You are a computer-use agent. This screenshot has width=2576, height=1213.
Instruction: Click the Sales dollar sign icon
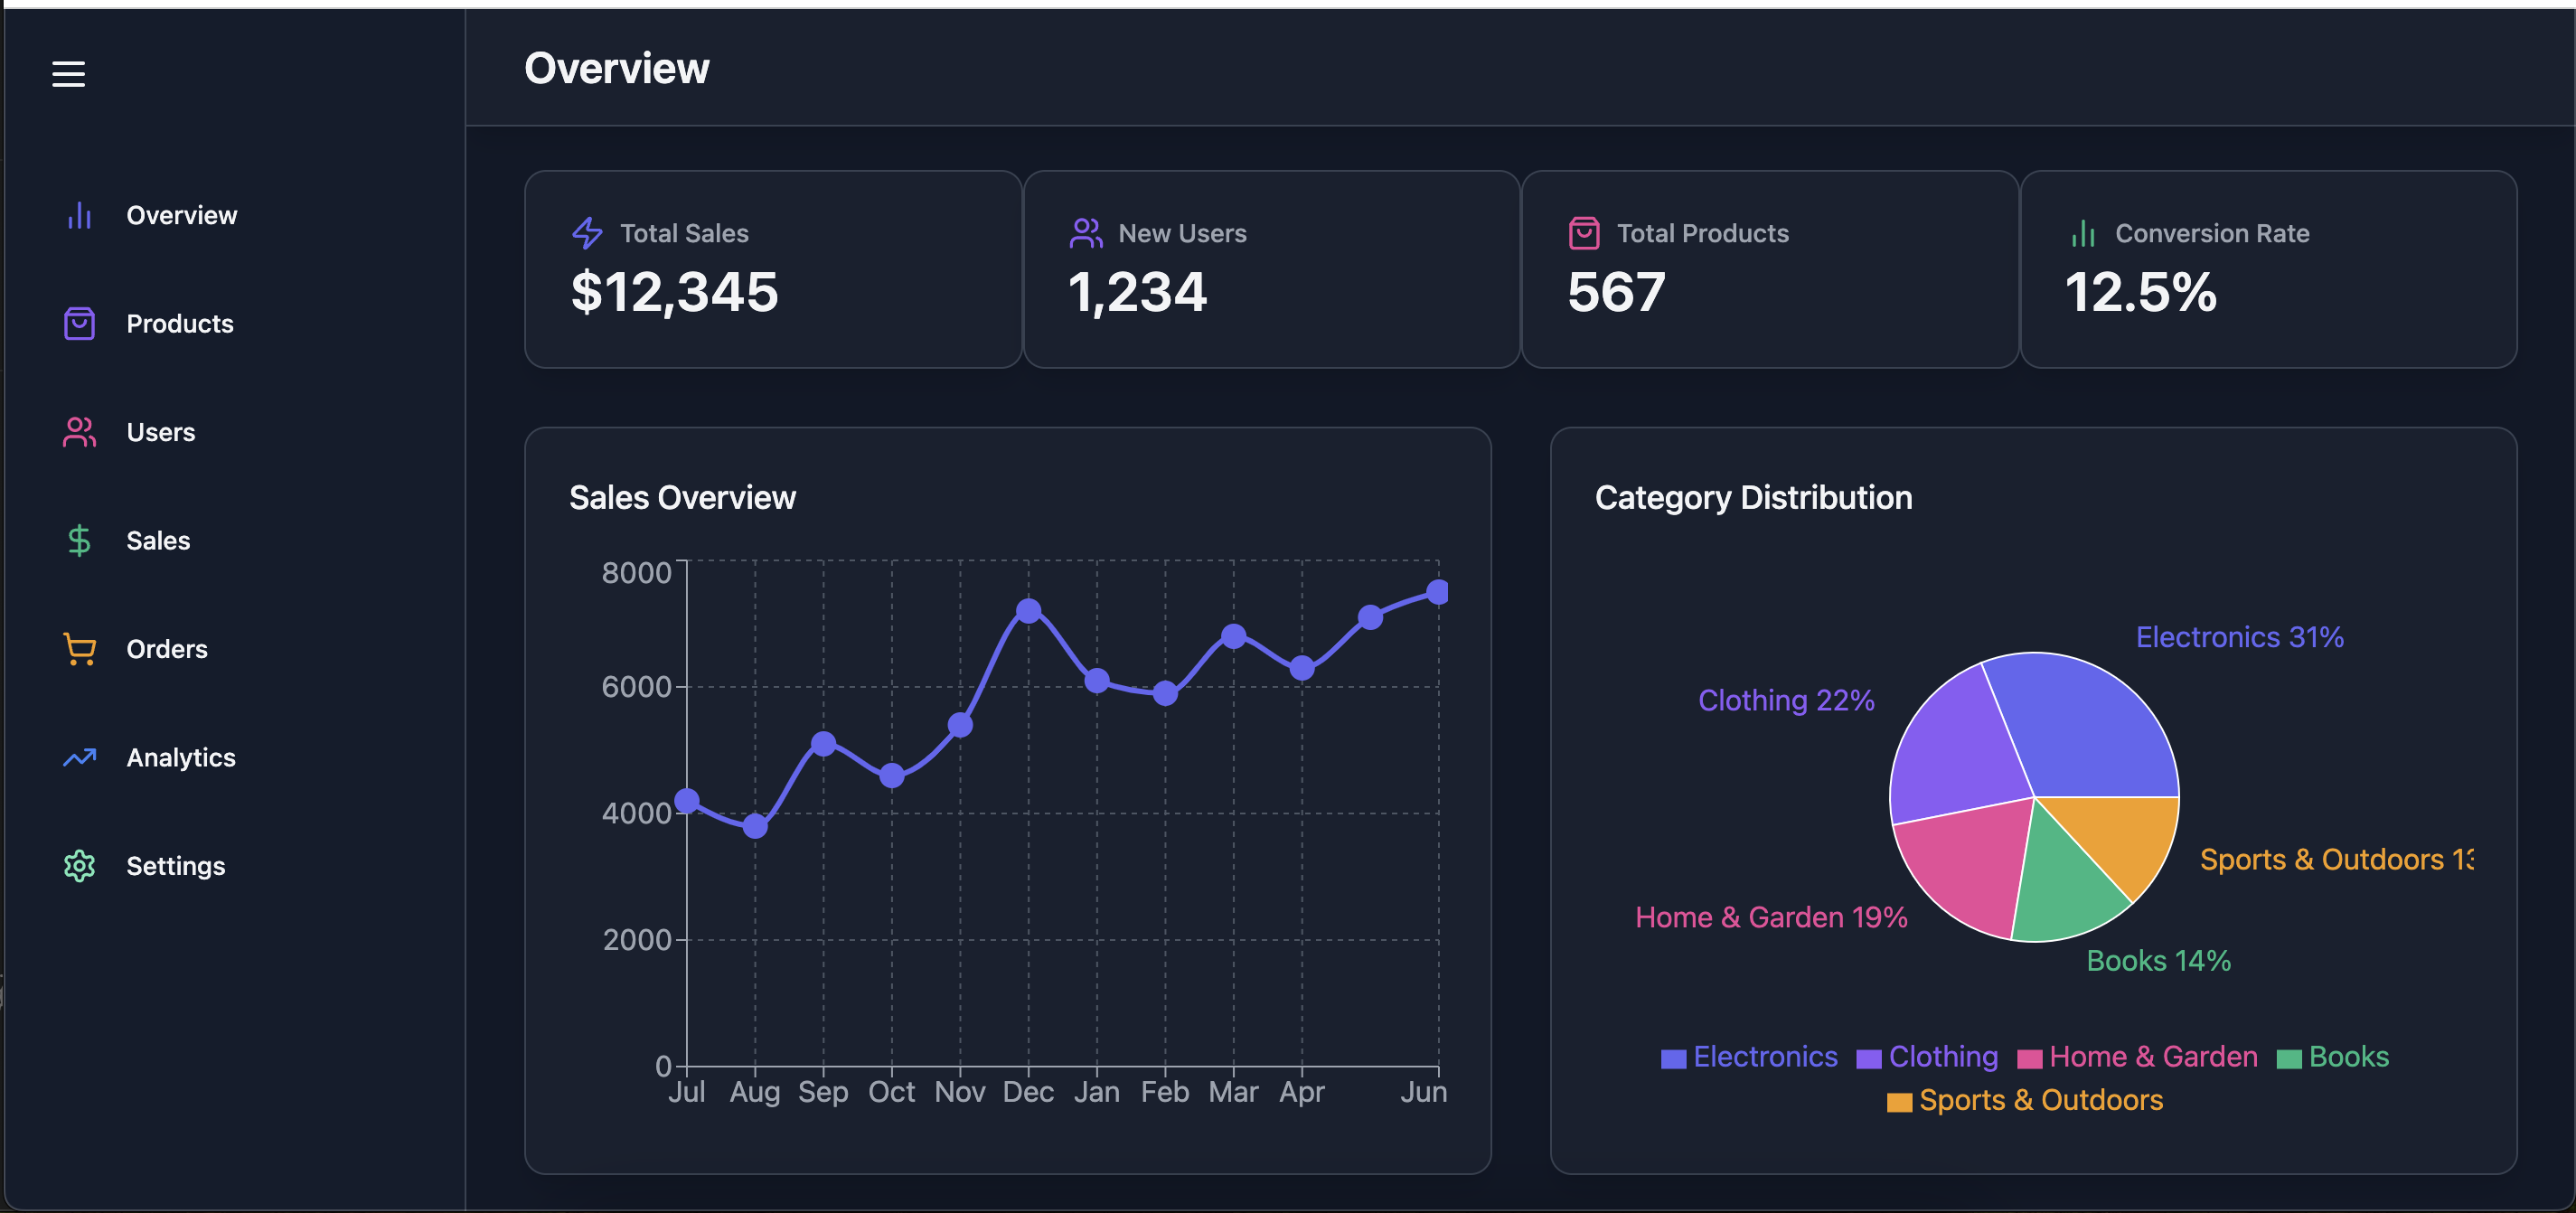click(79, 540)
